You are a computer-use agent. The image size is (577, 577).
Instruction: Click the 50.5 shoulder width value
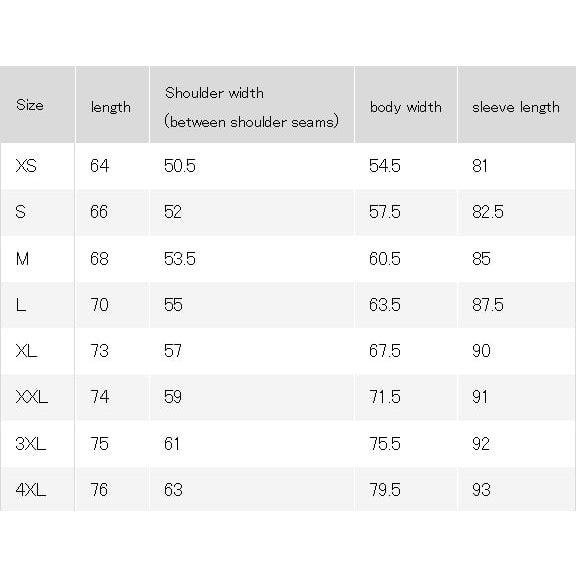pos(180,166)
